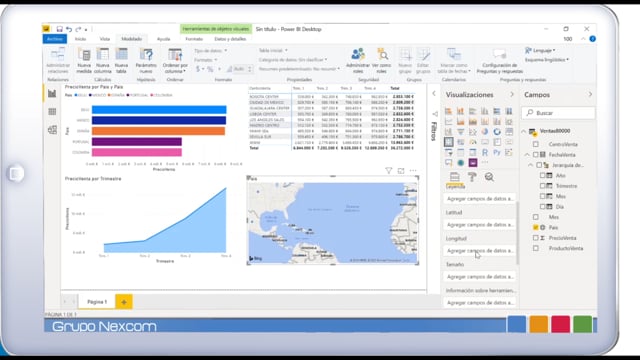This screenshot has width=640, height=360.
Task: Select the Página 1 page tab
Action: click(x=97, y=302)
